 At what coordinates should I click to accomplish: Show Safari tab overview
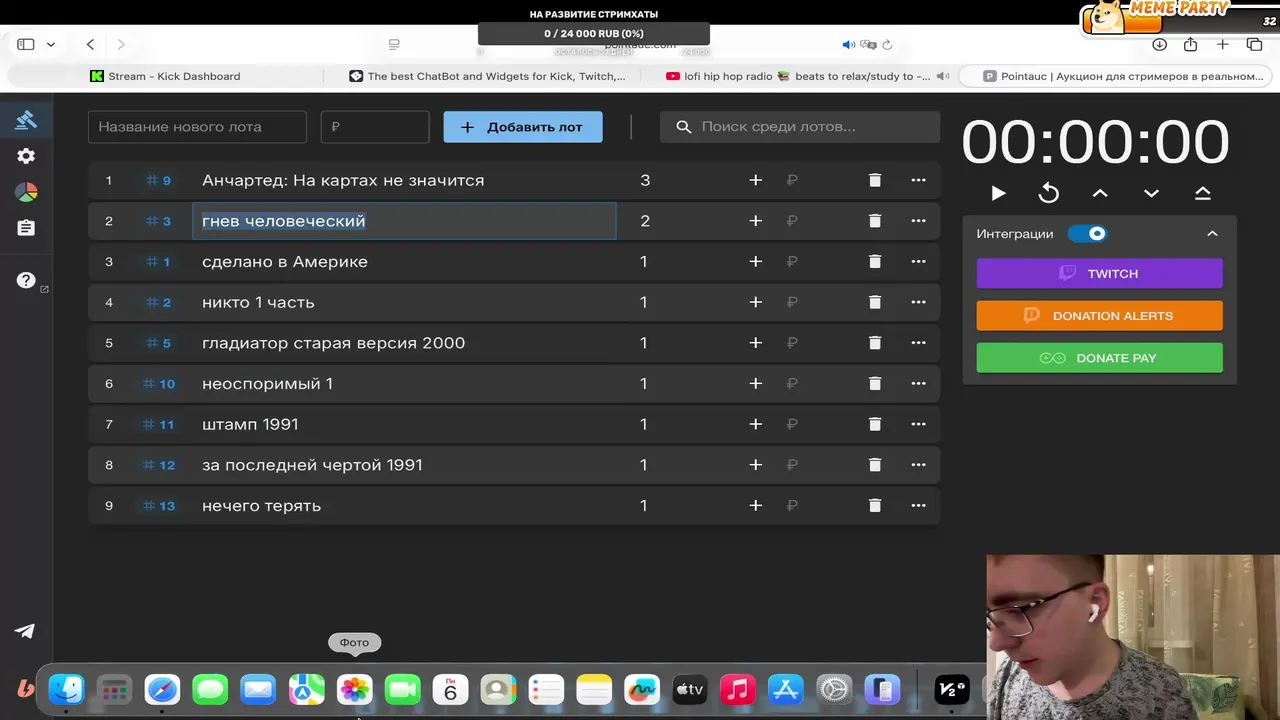click(x=1254, y=44)
